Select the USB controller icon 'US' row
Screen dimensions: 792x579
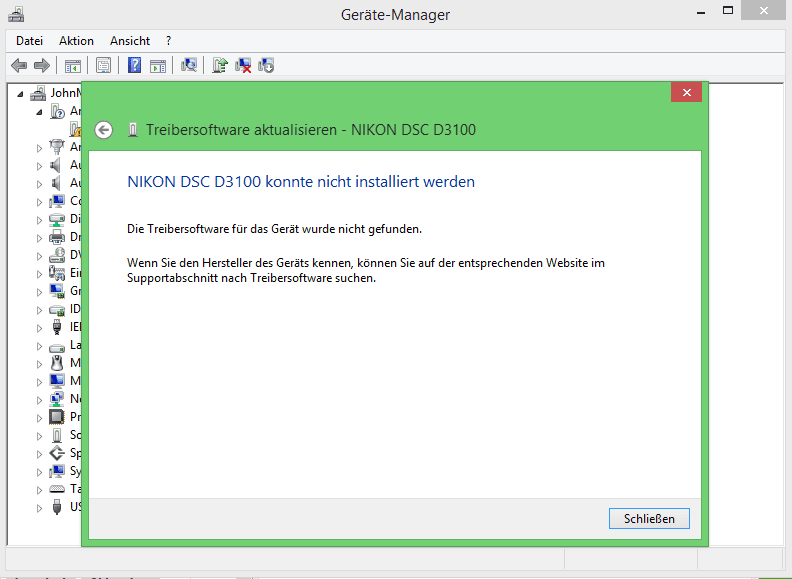point(57,507)
